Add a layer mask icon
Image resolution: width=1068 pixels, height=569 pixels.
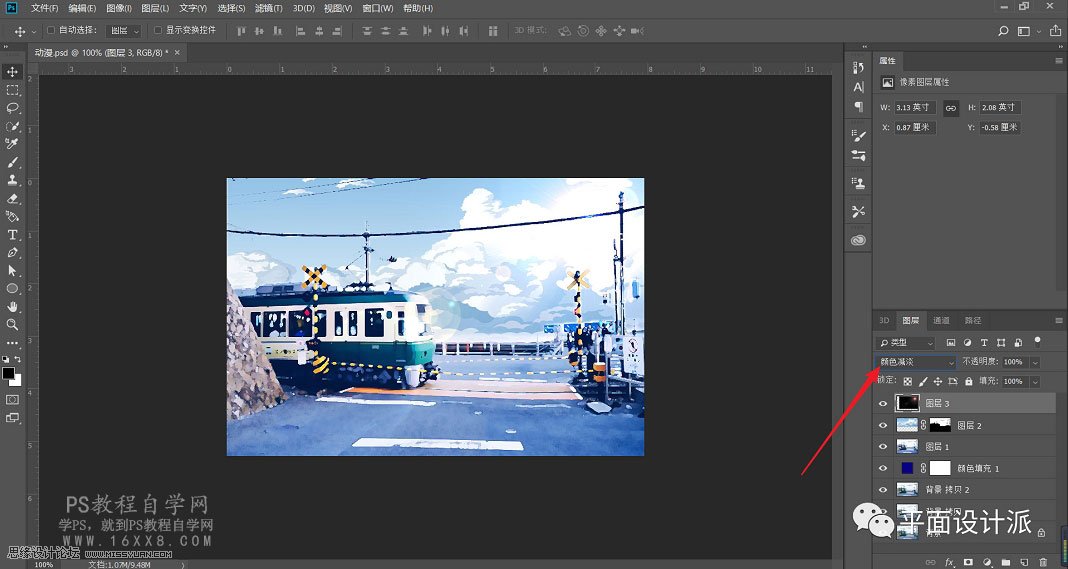pyautogui.click(x=968, y=562)
